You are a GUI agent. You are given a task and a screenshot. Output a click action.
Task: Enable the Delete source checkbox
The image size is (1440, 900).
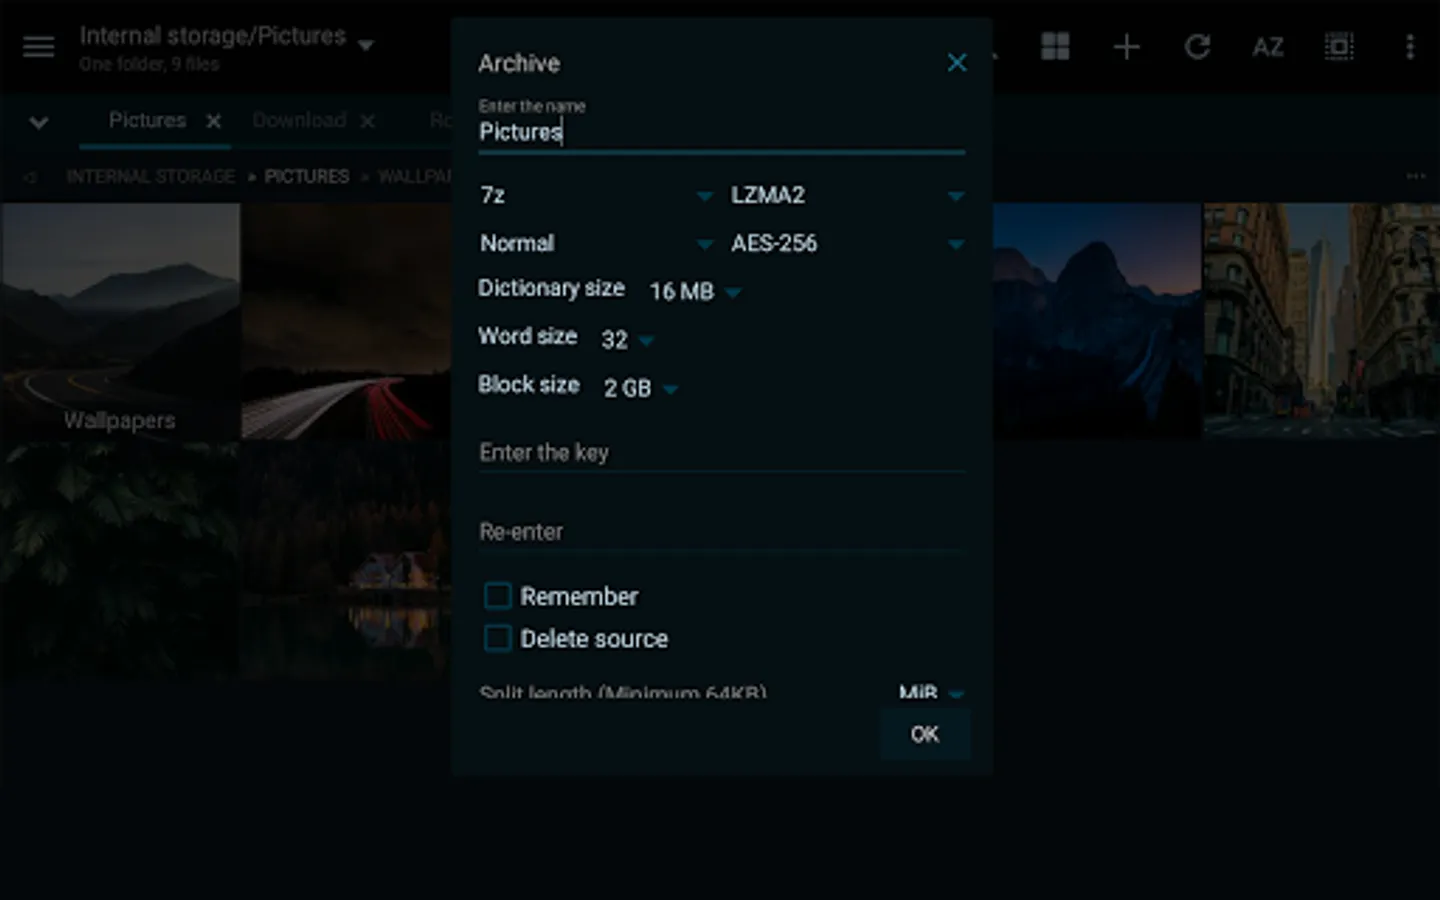click(498, 638)
